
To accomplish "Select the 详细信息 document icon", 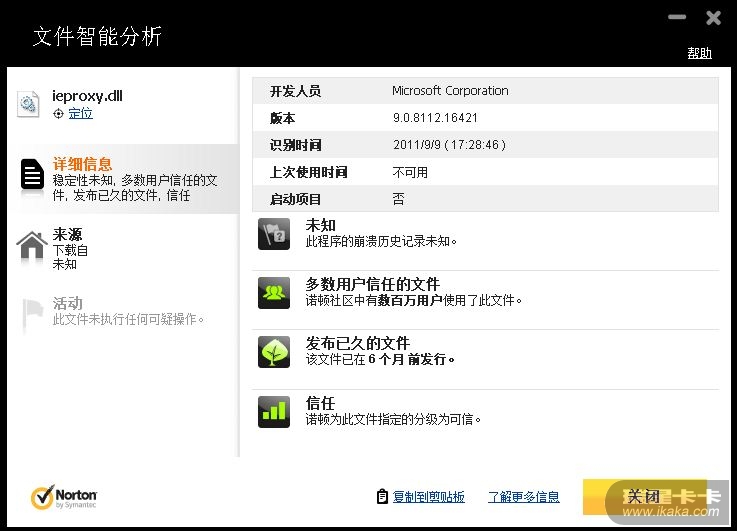I will tap(32, 174).
